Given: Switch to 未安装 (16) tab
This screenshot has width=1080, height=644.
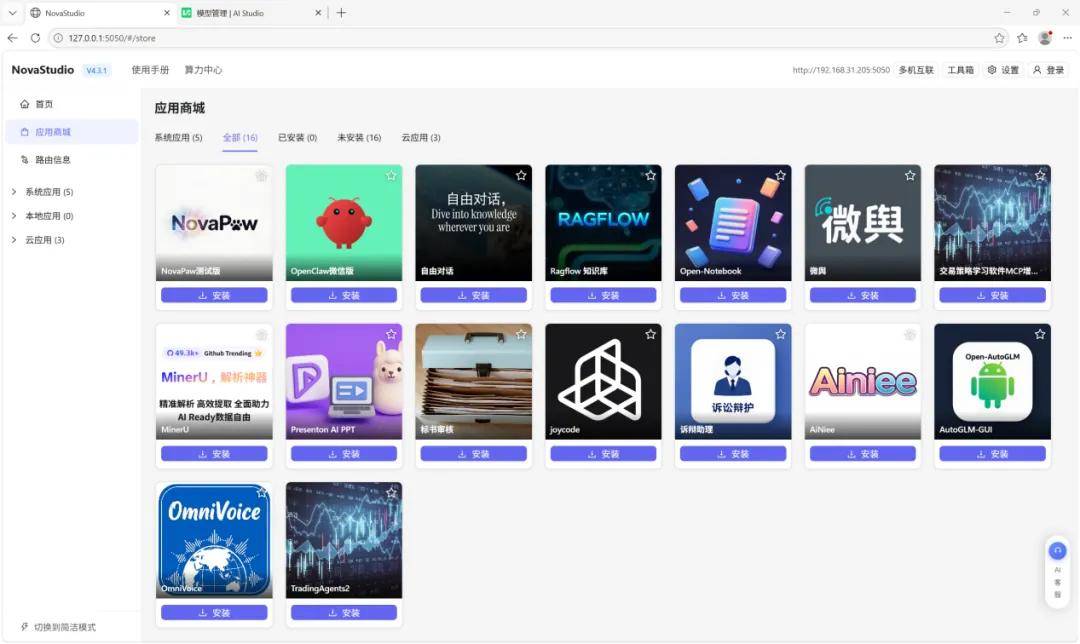Looking at the screenshot, I should pyautogui.click(x=359, y=138).
